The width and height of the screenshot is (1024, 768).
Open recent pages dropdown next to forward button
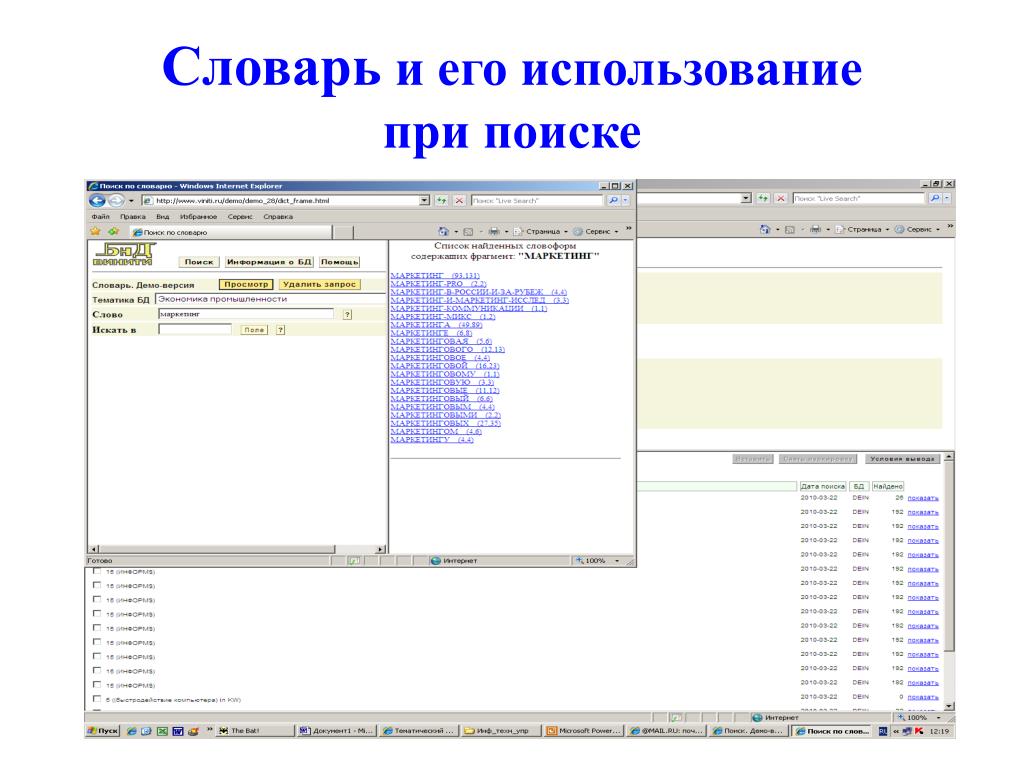point(131,200)
